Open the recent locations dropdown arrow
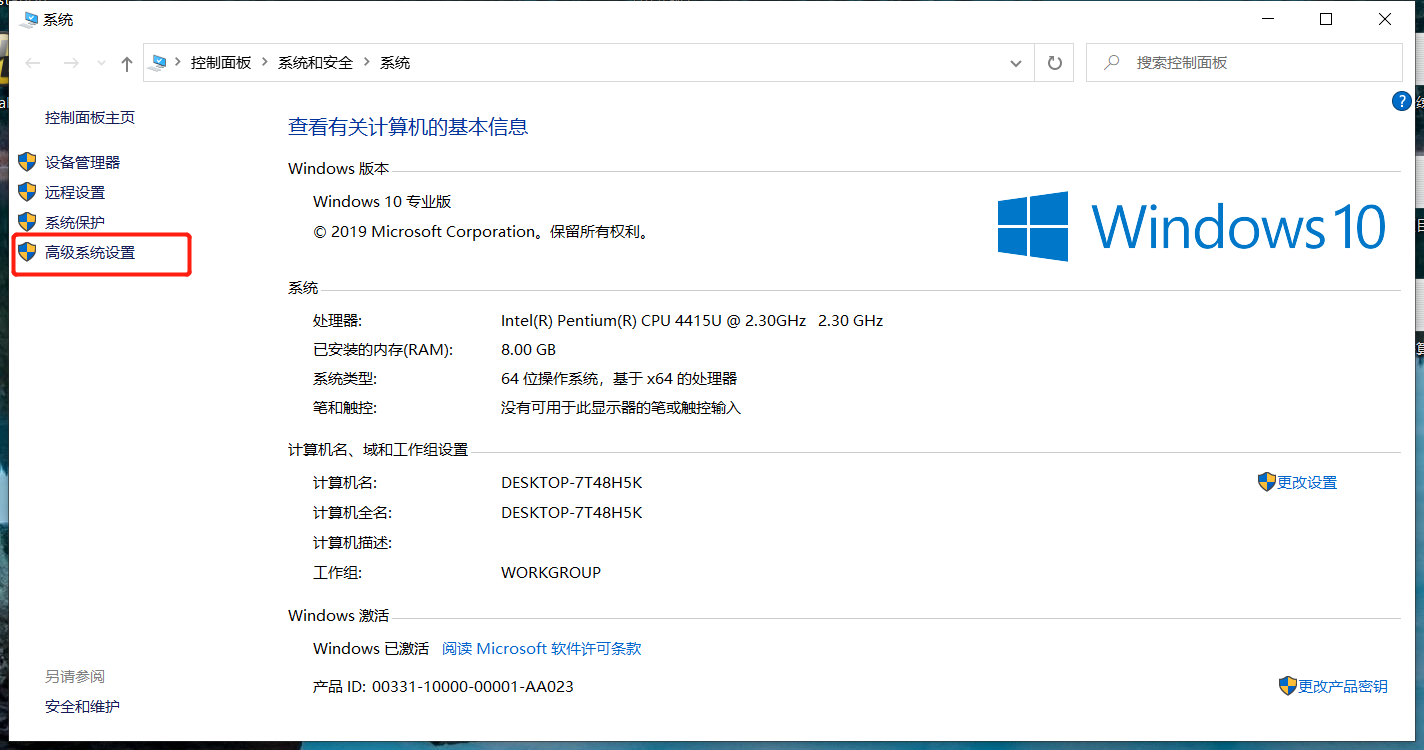The height and width of the screenshot is (750, 1424). click(x=101, y=63)
